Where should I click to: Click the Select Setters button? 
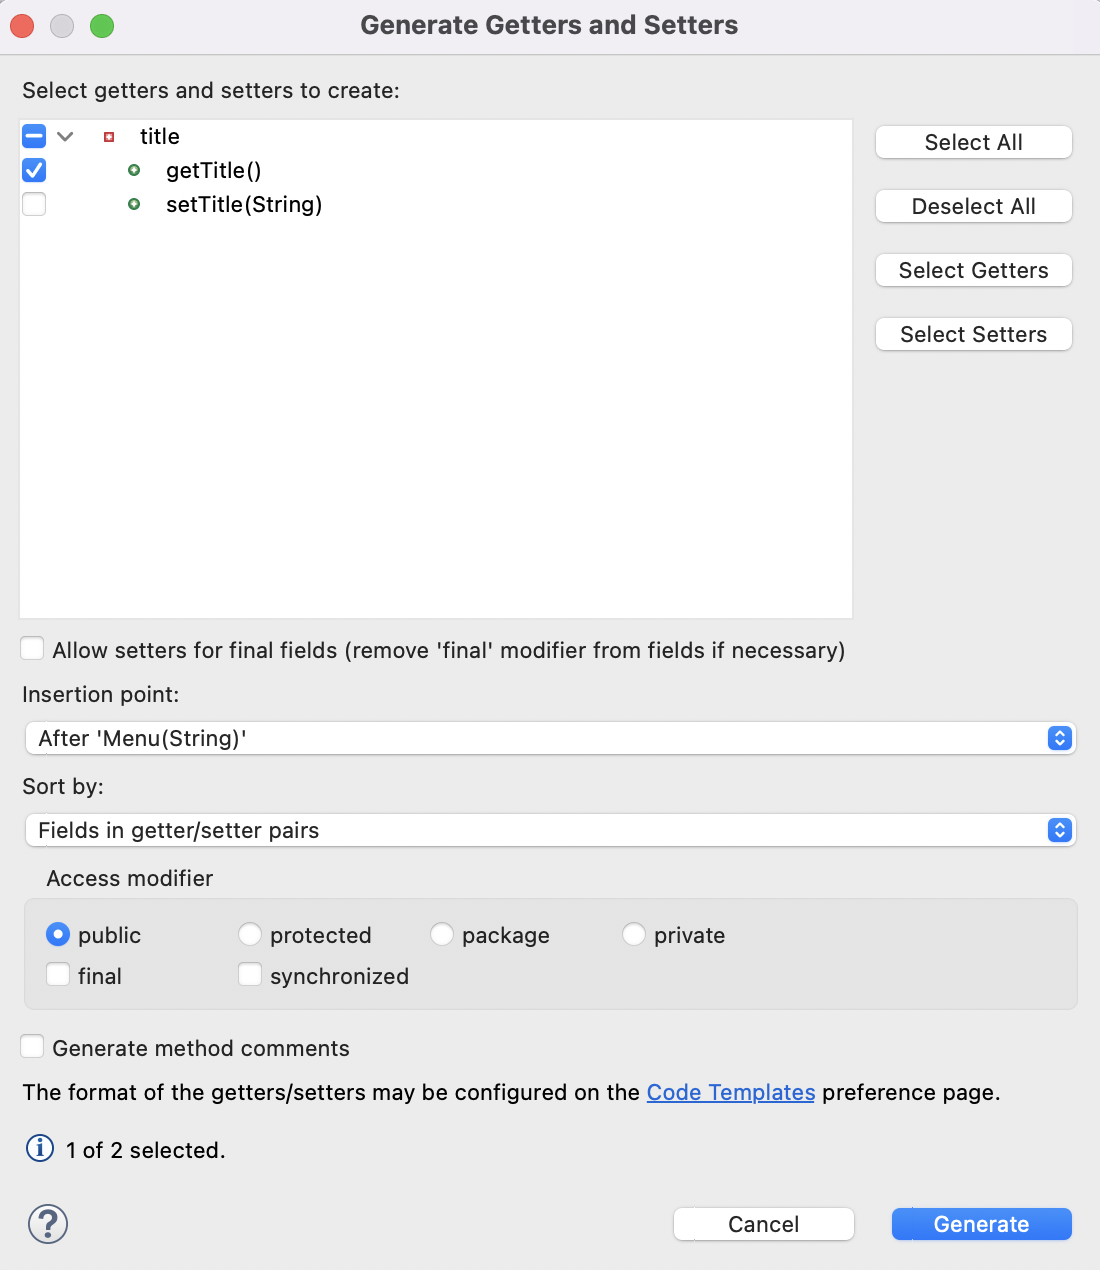pos(974,334)
